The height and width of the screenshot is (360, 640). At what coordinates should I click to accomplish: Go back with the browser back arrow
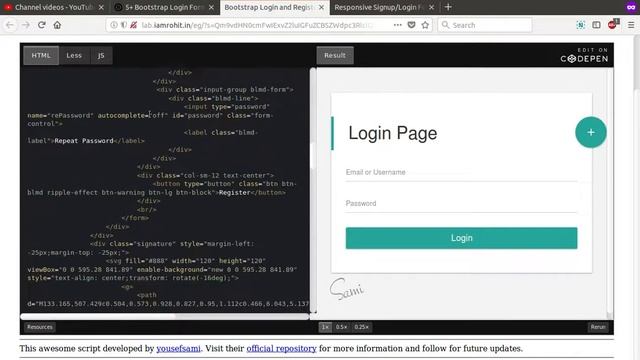(x=10, y=25)
